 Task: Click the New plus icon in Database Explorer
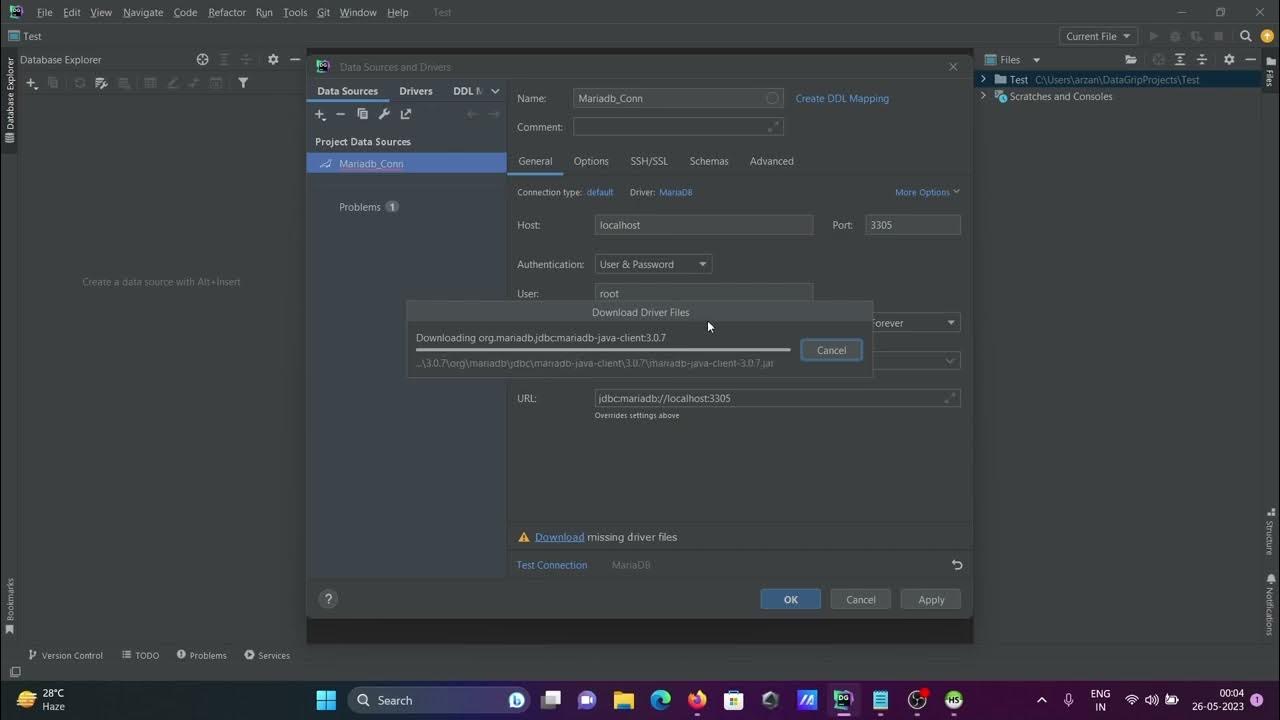coord(32,83)
